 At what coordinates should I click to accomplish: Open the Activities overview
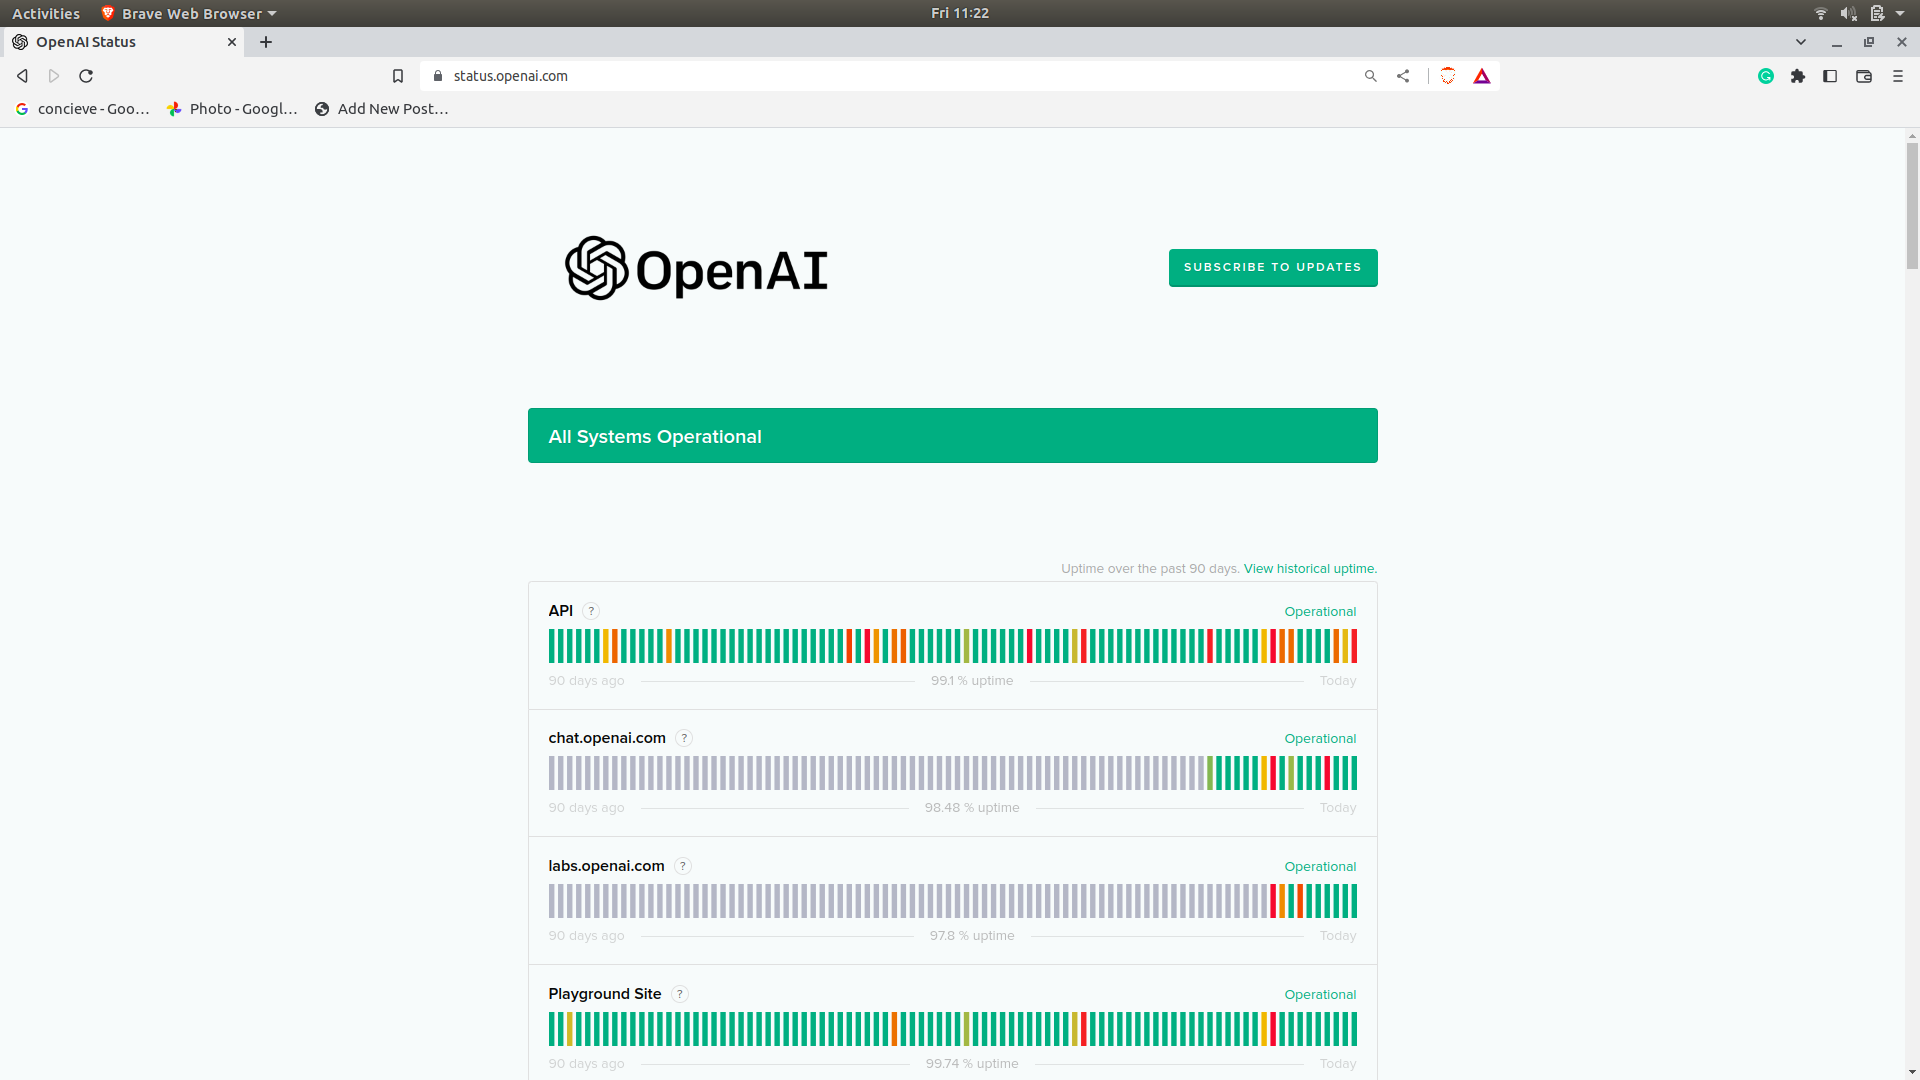46,13
